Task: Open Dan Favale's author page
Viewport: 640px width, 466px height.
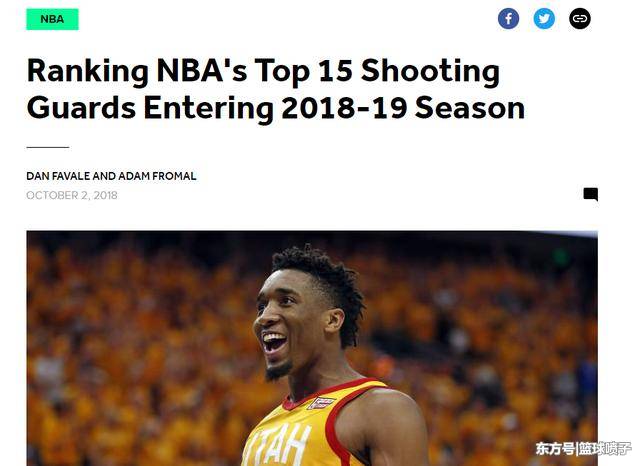Action: pyautogui.click(x=58, y=176)
